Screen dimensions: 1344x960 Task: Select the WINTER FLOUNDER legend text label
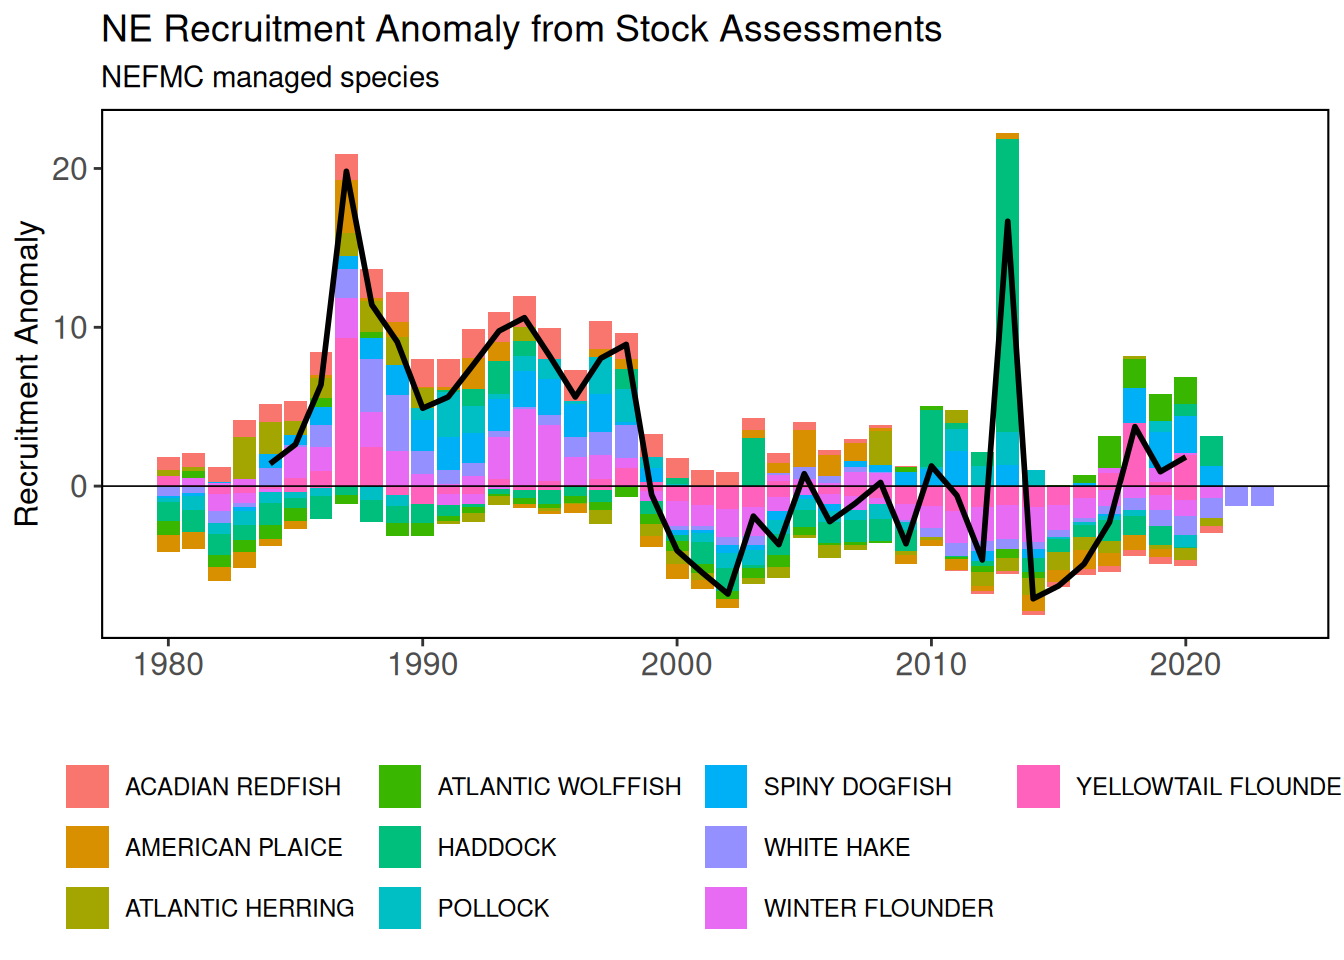click(878, 908)
